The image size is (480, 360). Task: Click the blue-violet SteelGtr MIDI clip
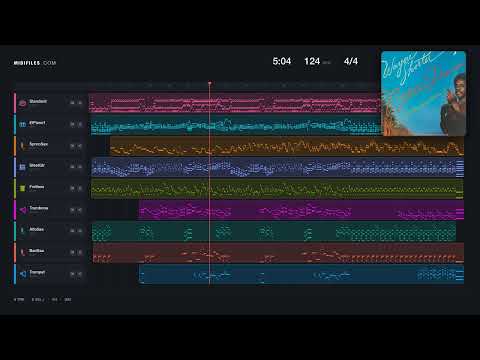click(x=277, y=167)
